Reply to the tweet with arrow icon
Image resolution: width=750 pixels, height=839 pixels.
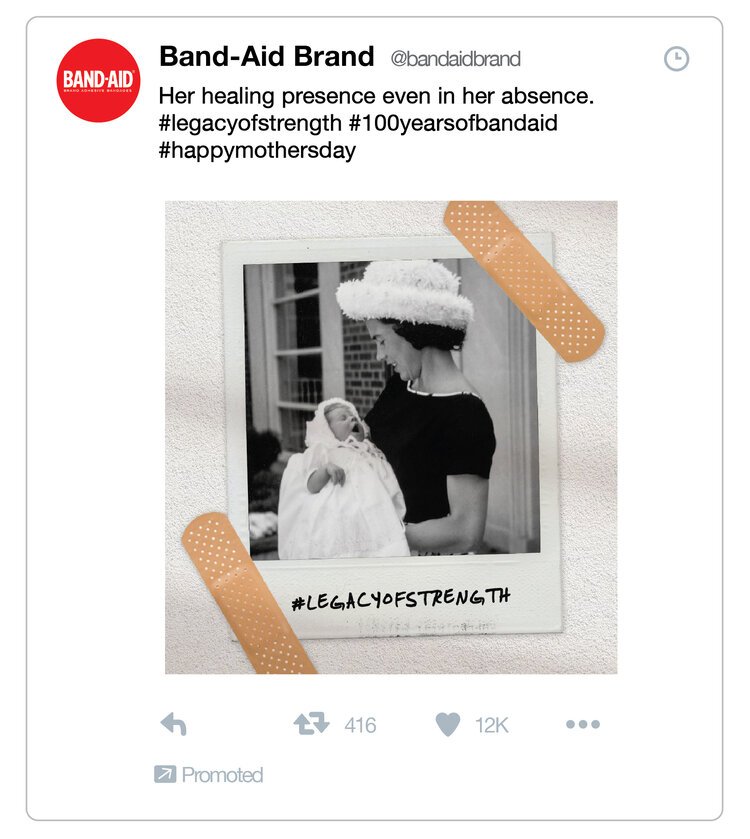173,724
